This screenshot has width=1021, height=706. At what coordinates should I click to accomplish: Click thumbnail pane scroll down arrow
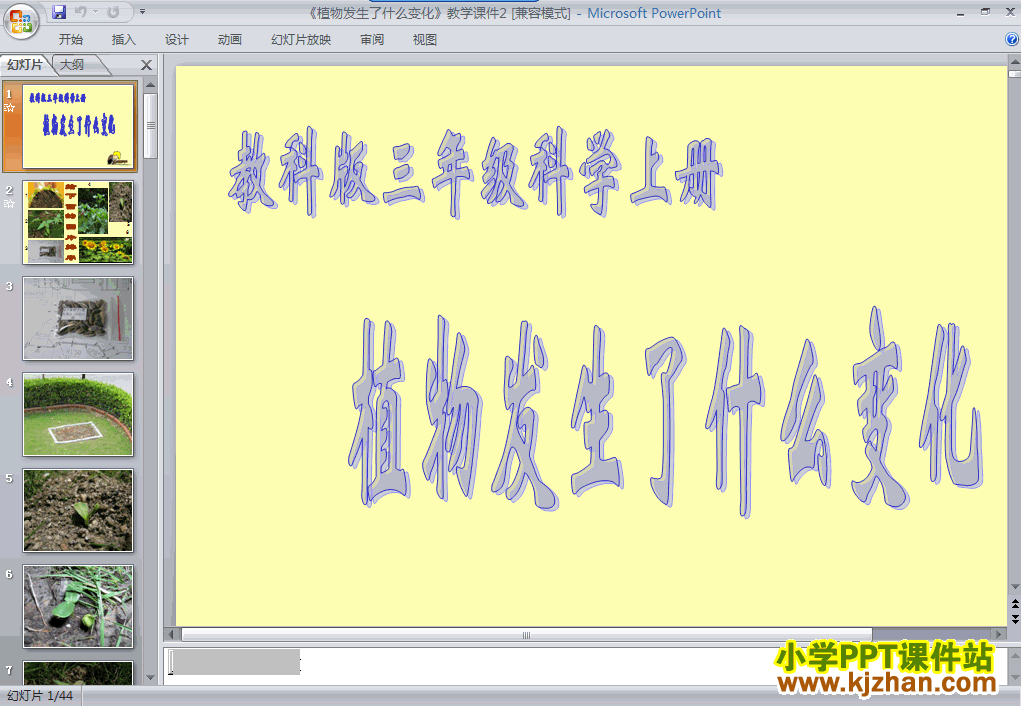pos(150,677)
